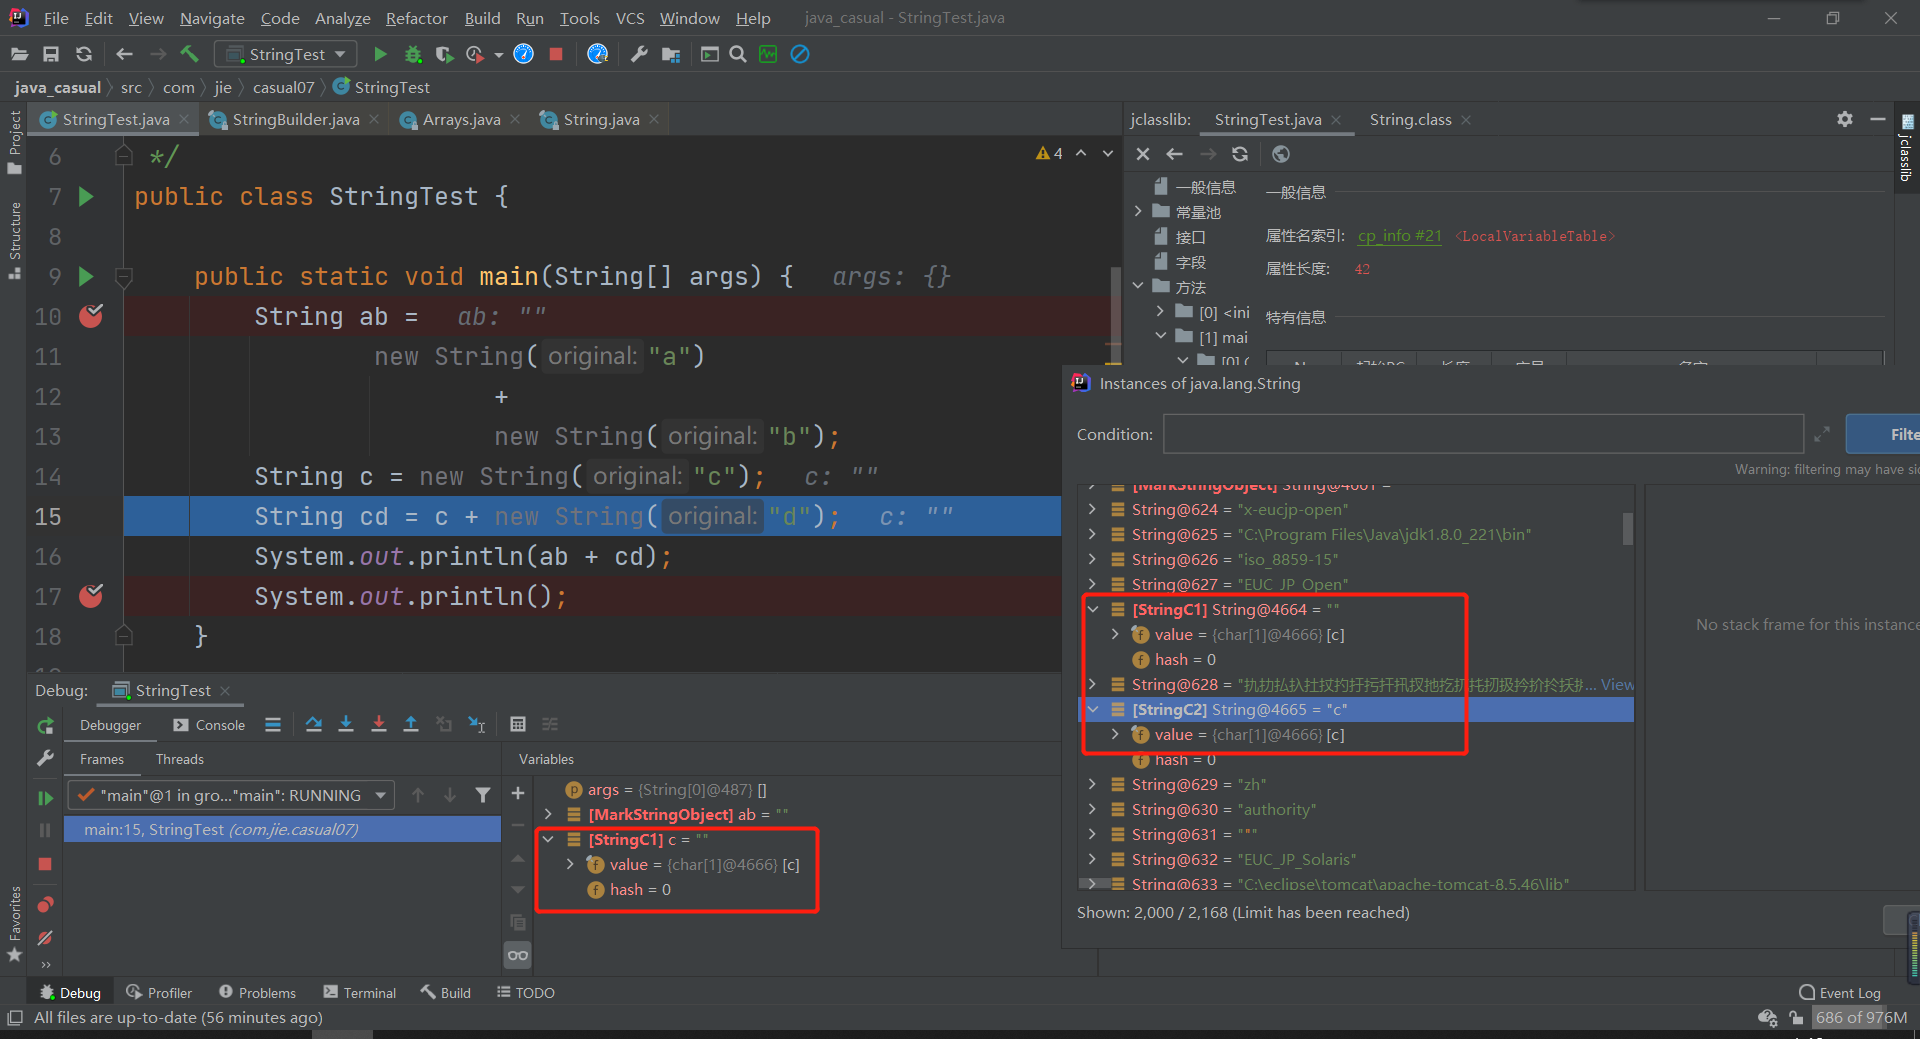Refresh jclasslib view
This screenshot has height=1039, width=1920.
pos(1240,154)
